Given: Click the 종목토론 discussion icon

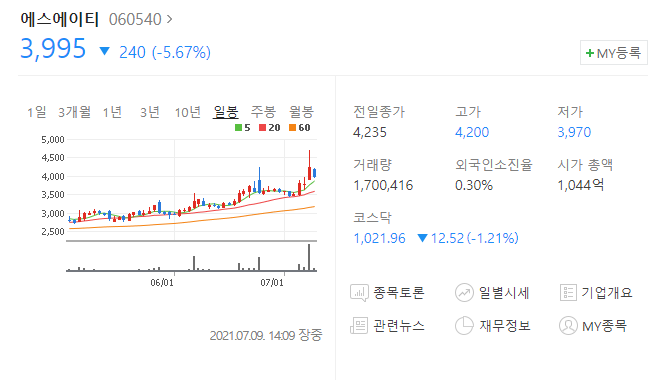Looking at the screenshot, I should 359,293.
